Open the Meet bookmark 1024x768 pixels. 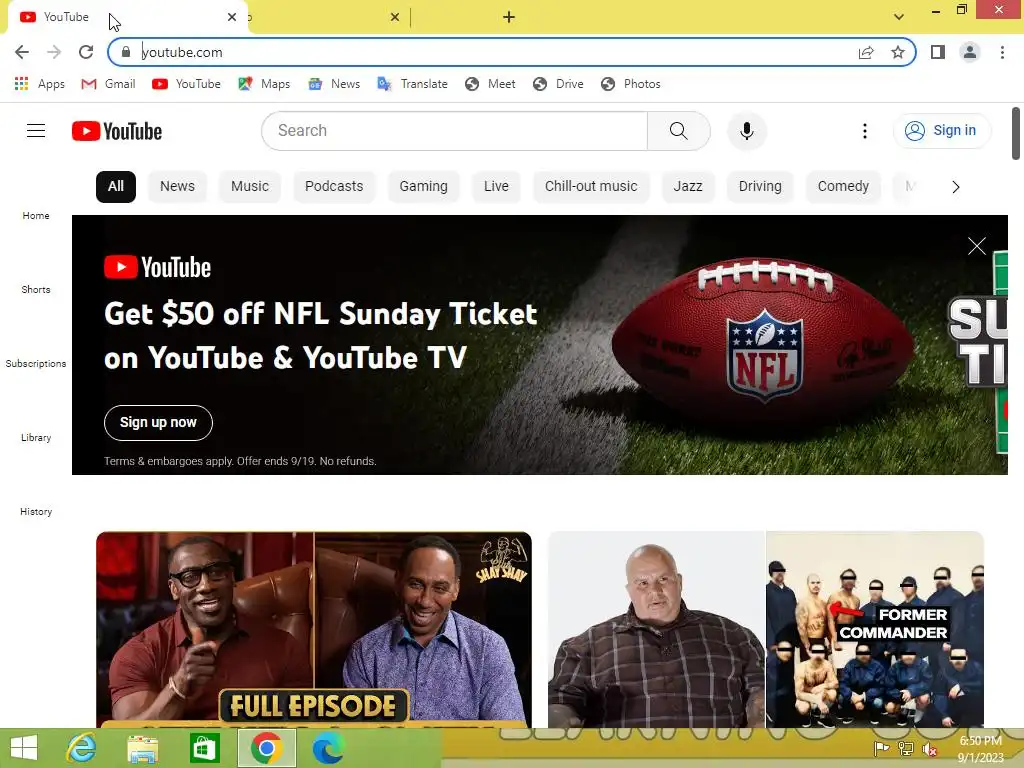(490, 84)
